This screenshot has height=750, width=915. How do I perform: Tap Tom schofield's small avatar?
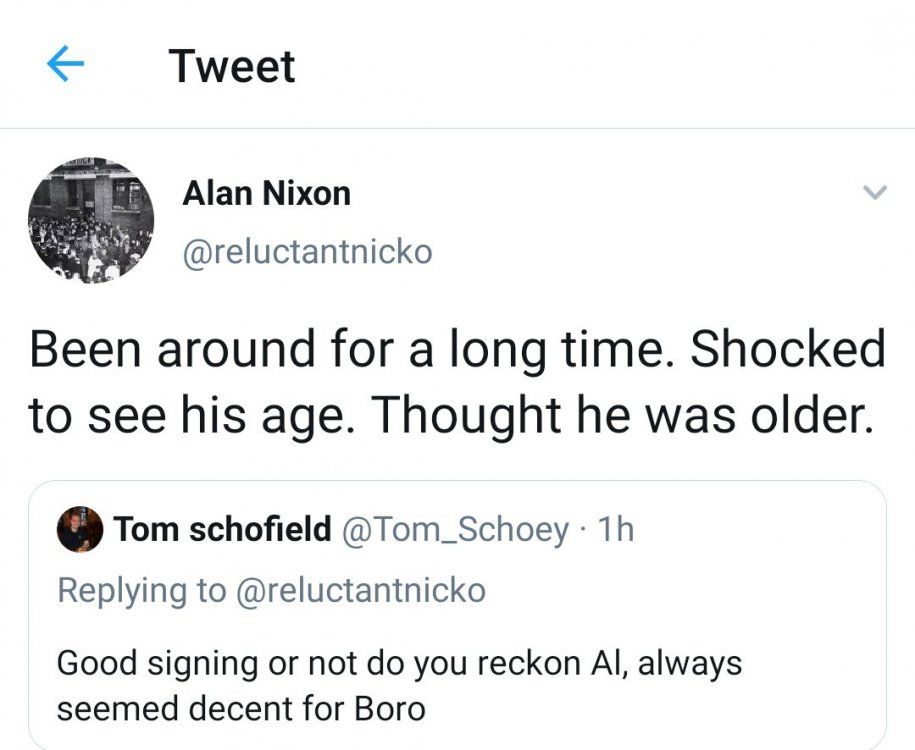(x=80, y=529)
